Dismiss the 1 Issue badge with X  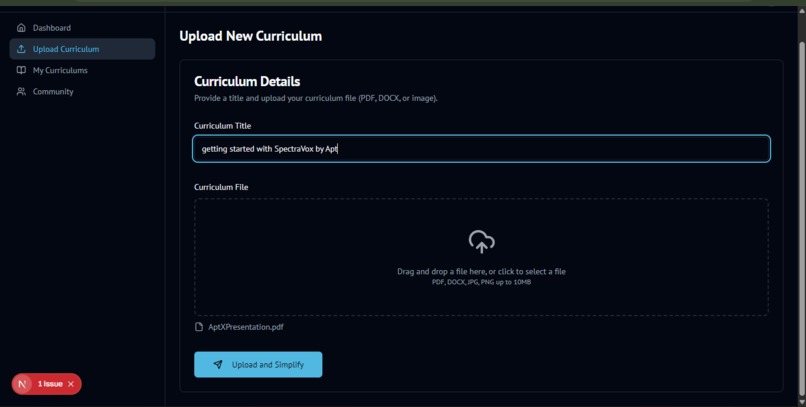71,384
